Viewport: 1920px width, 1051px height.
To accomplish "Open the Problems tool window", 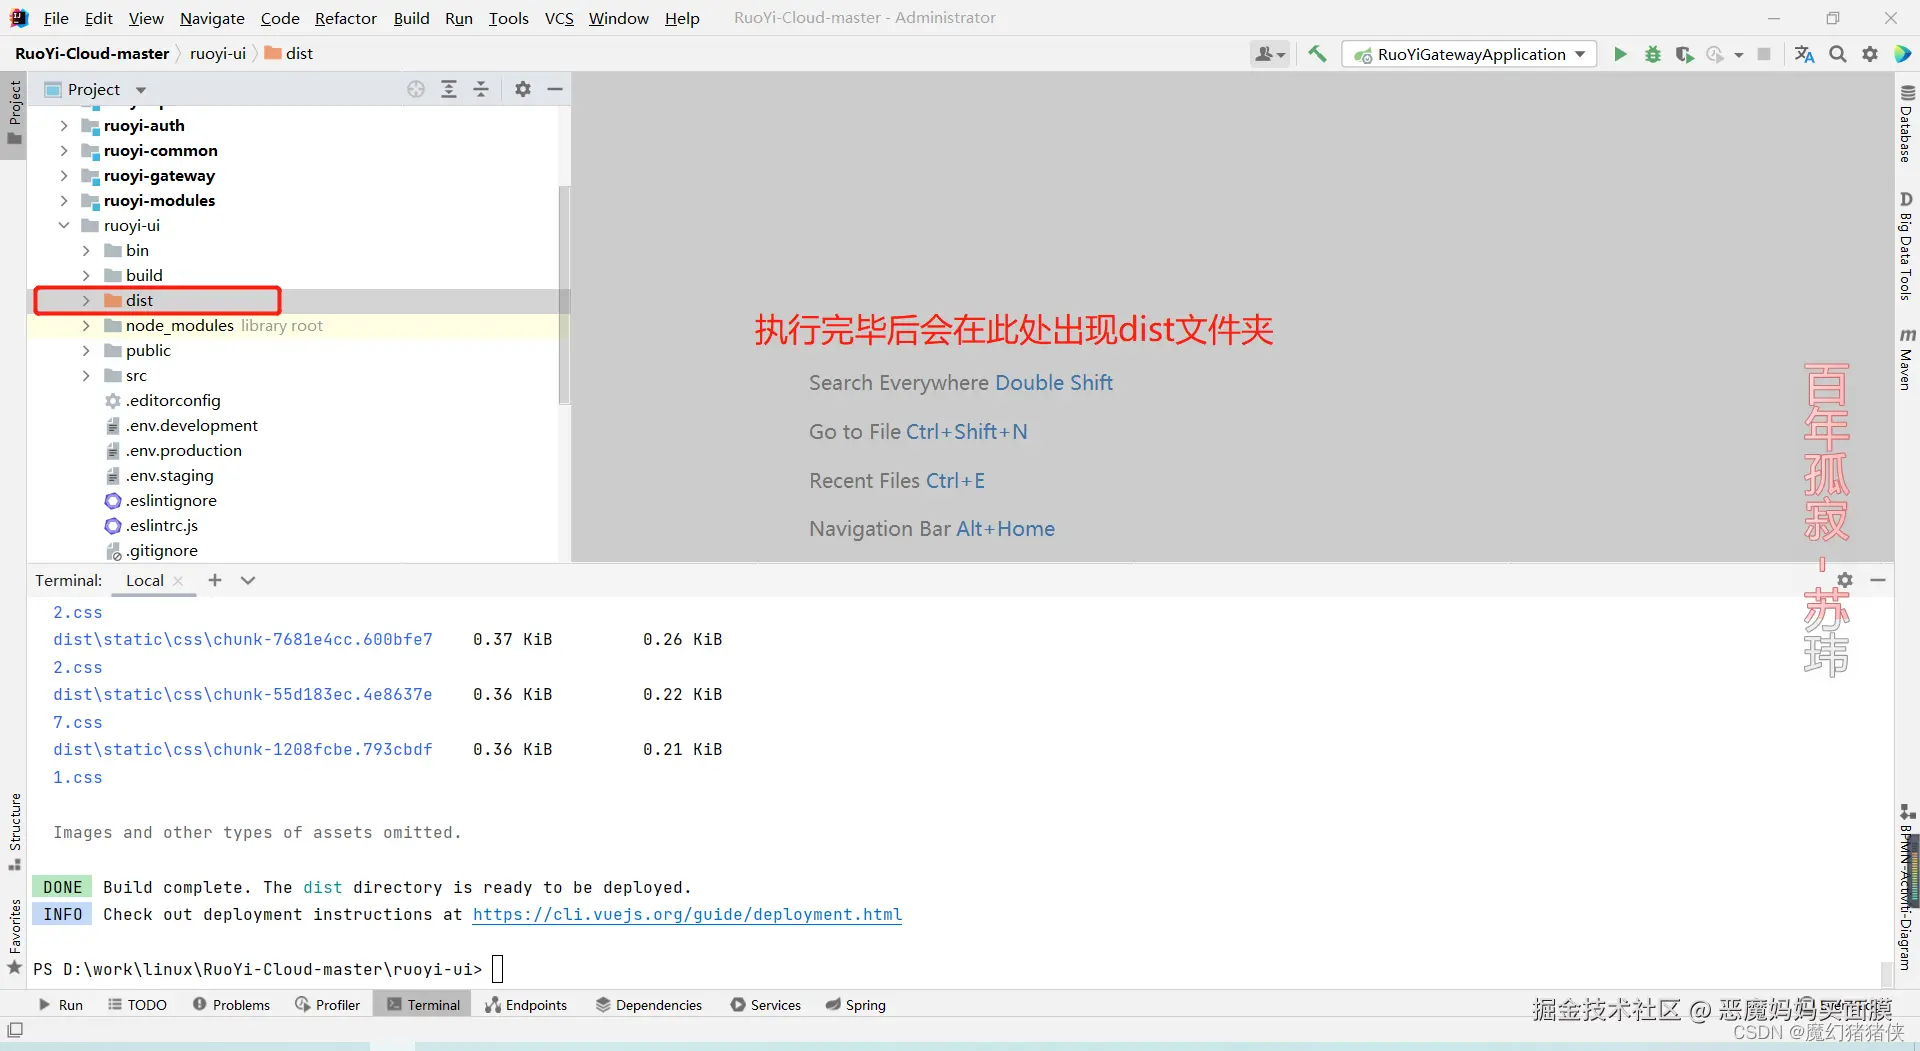I will (231, 1005).
